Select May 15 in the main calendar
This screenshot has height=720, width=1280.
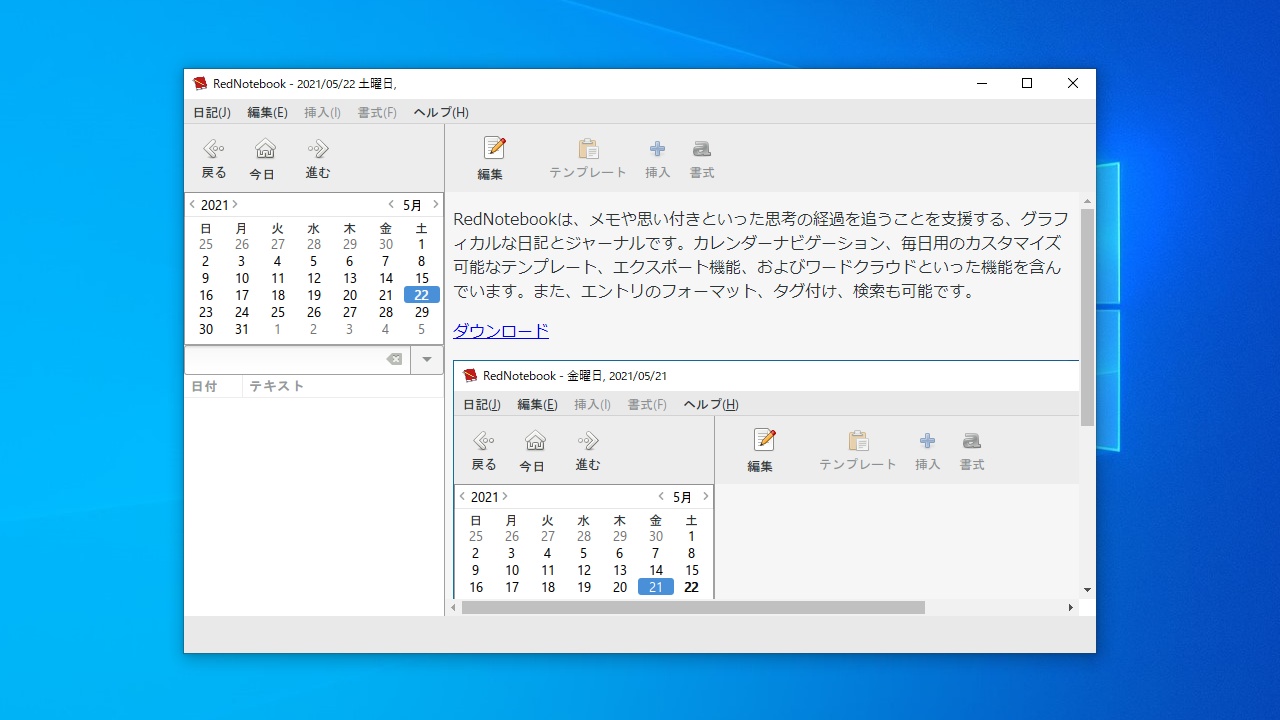422,278
